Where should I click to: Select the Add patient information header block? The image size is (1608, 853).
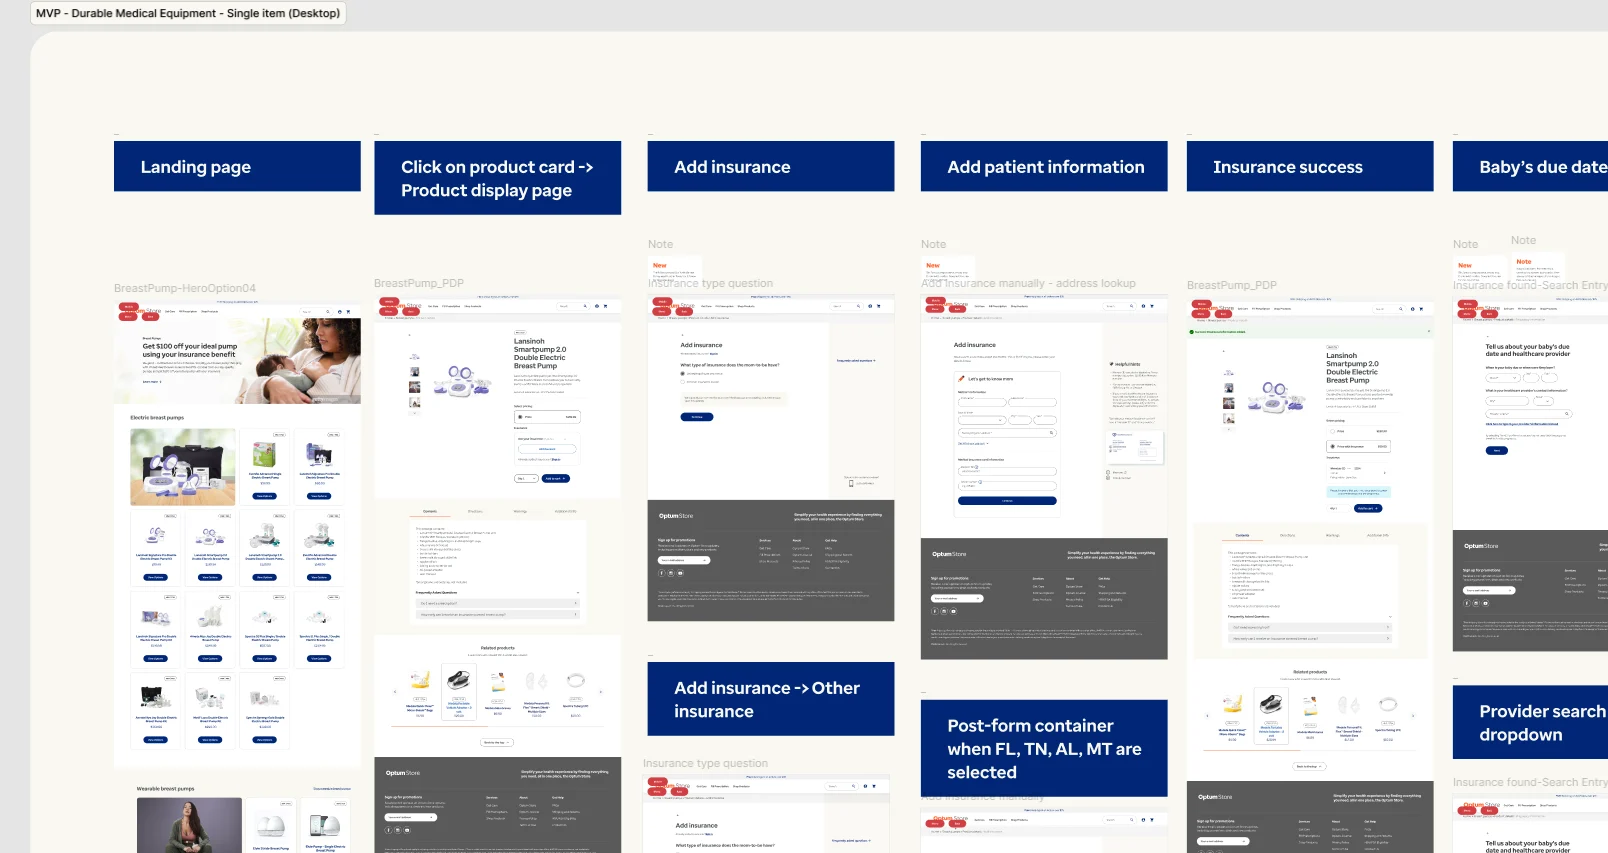click(x=1044, y=166)
